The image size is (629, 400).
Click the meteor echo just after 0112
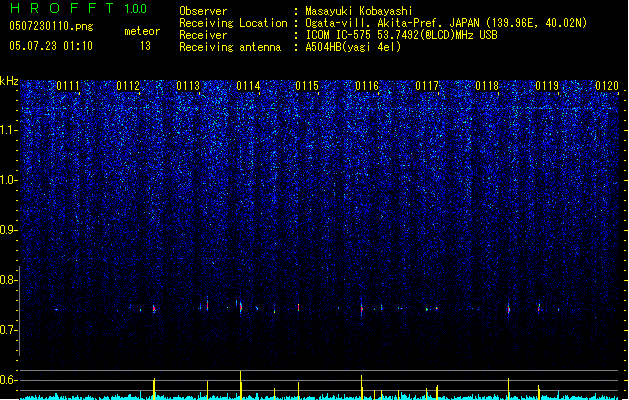154,309
